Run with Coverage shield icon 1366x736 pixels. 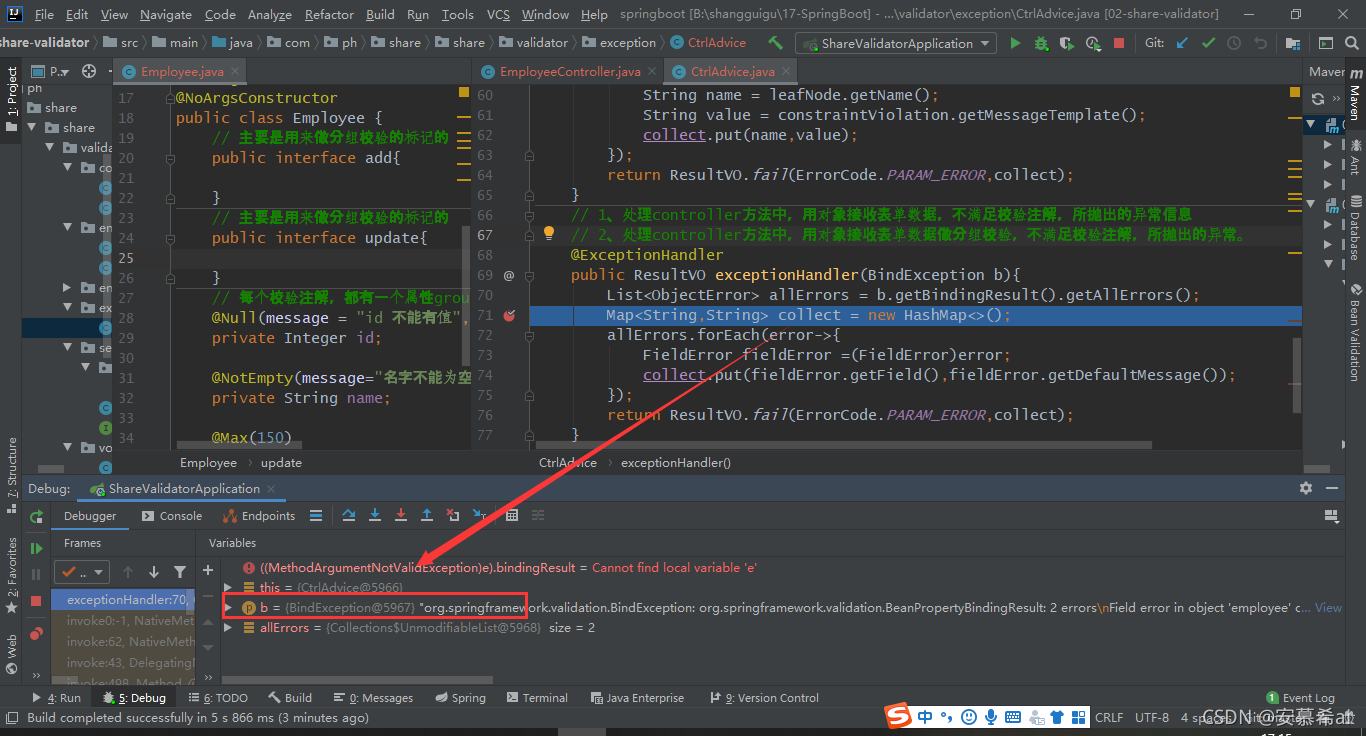[1067, 43]
